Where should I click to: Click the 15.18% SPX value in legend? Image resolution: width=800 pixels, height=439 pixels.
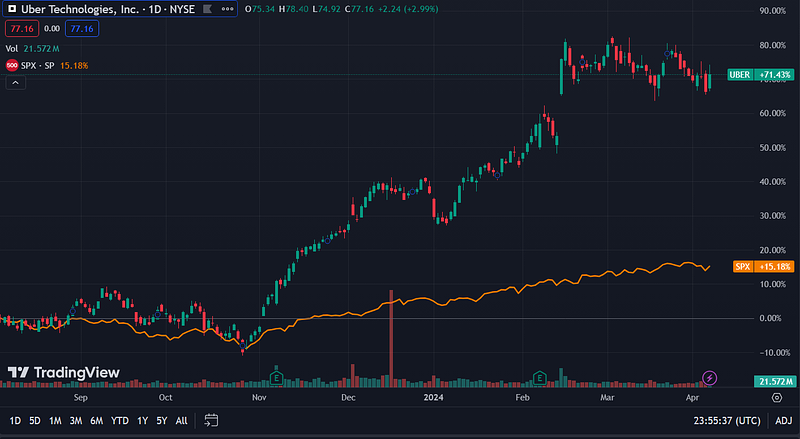(74, 65)
